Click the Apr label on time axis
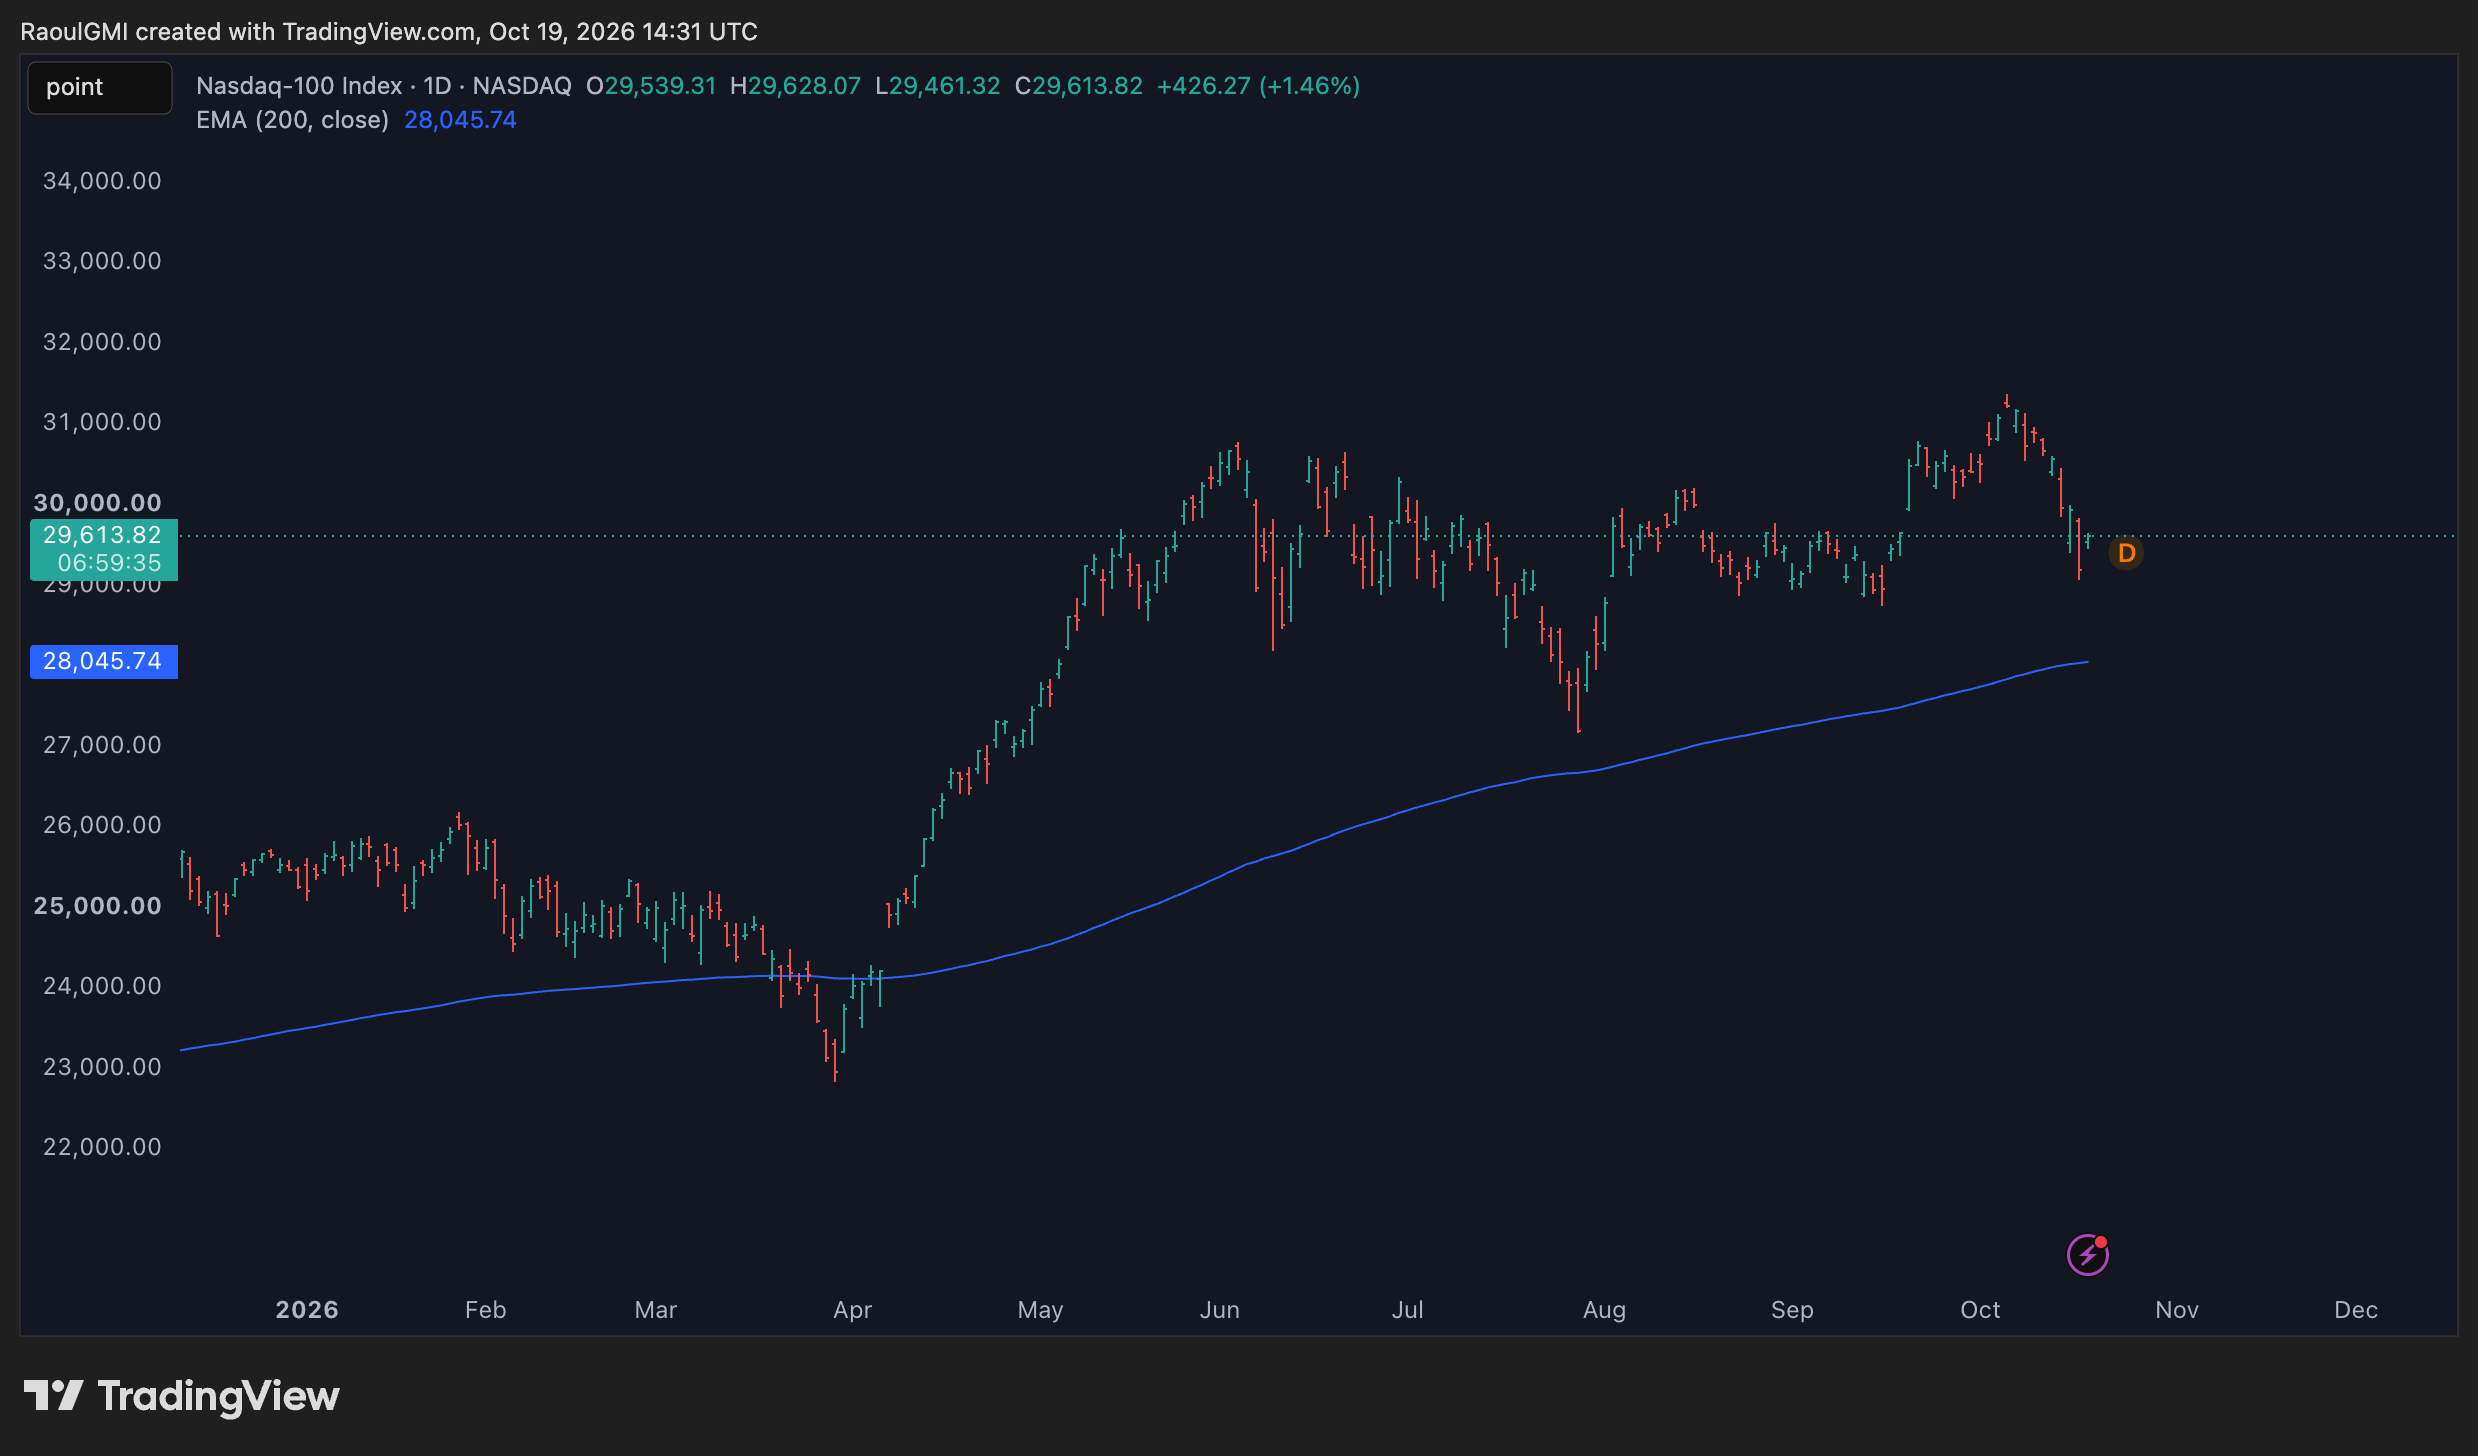This screenshot has width=2478, height=1456. pos(853,1310)
